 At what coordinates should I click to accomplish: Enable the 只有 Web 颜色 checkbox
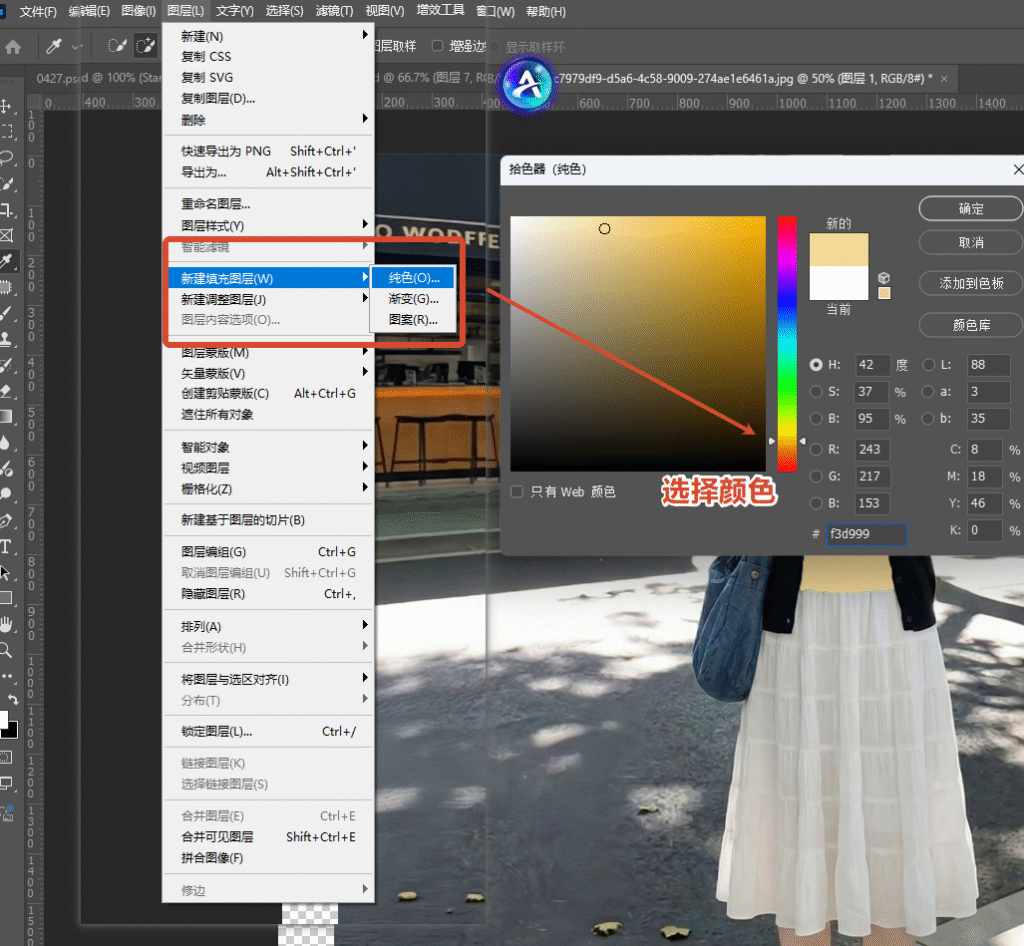(x=516, y=491)
